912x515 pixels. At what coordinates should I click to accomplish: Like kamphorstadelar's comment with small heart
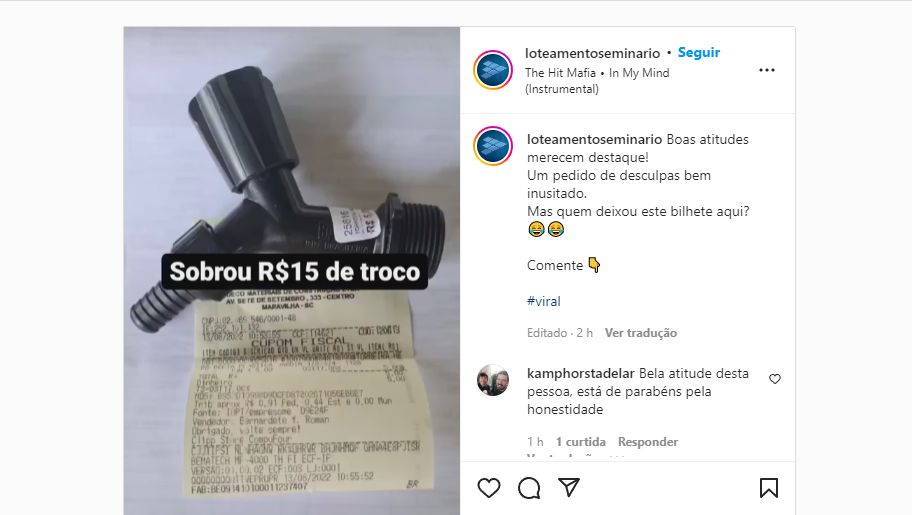pos(775,379)
